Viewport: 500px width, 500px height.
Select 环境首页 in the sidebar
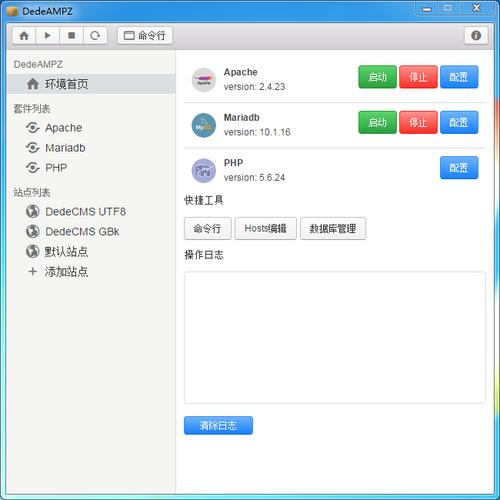[91, 84]
